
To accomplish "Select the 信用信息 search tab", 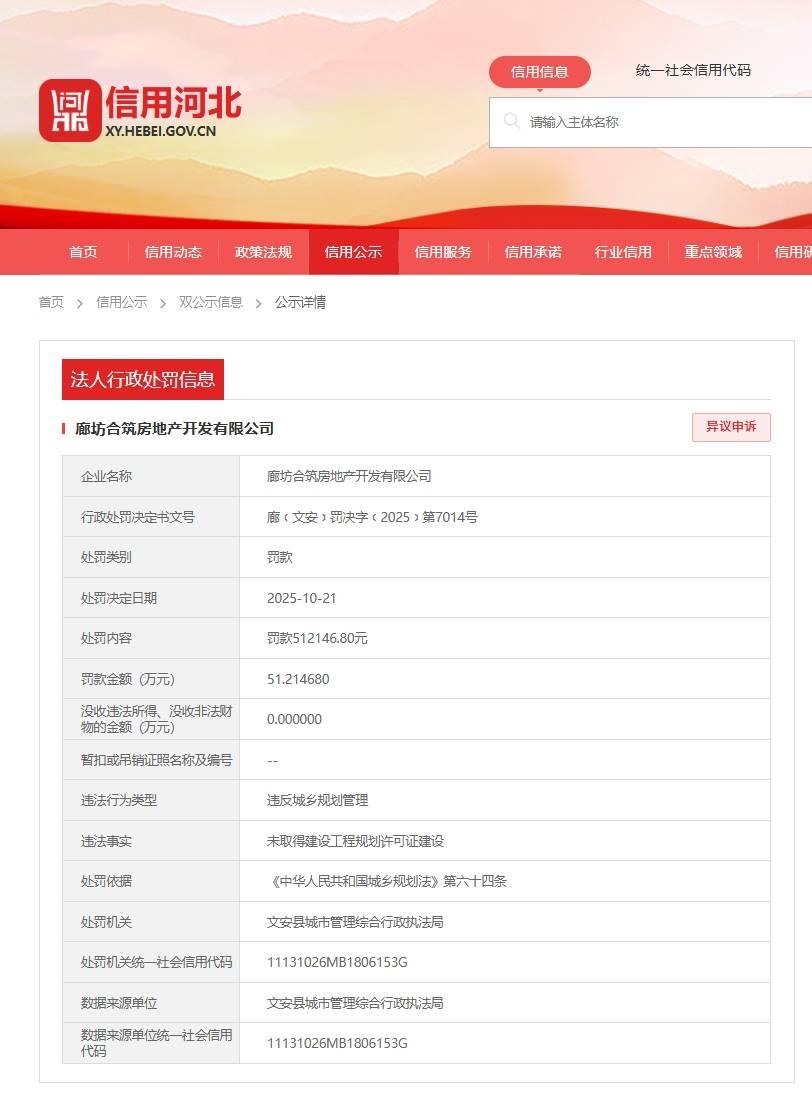I will tap(538, 71).
